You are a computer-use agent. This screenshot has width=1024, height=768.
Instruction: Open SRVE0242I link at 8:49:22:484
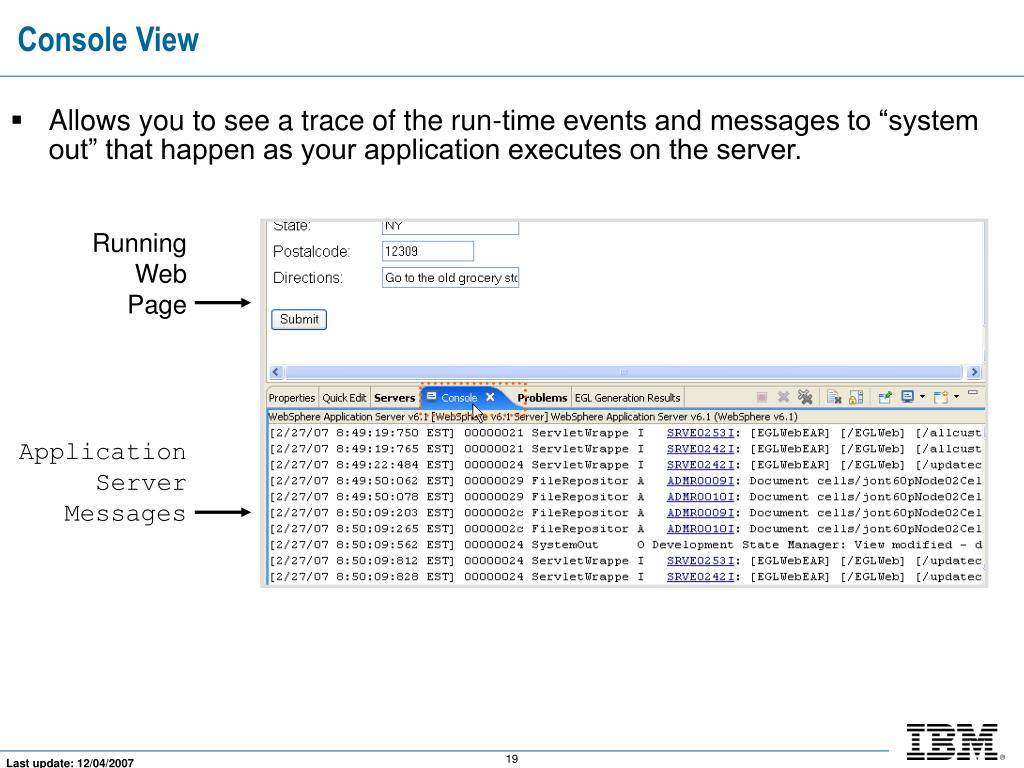700,465
